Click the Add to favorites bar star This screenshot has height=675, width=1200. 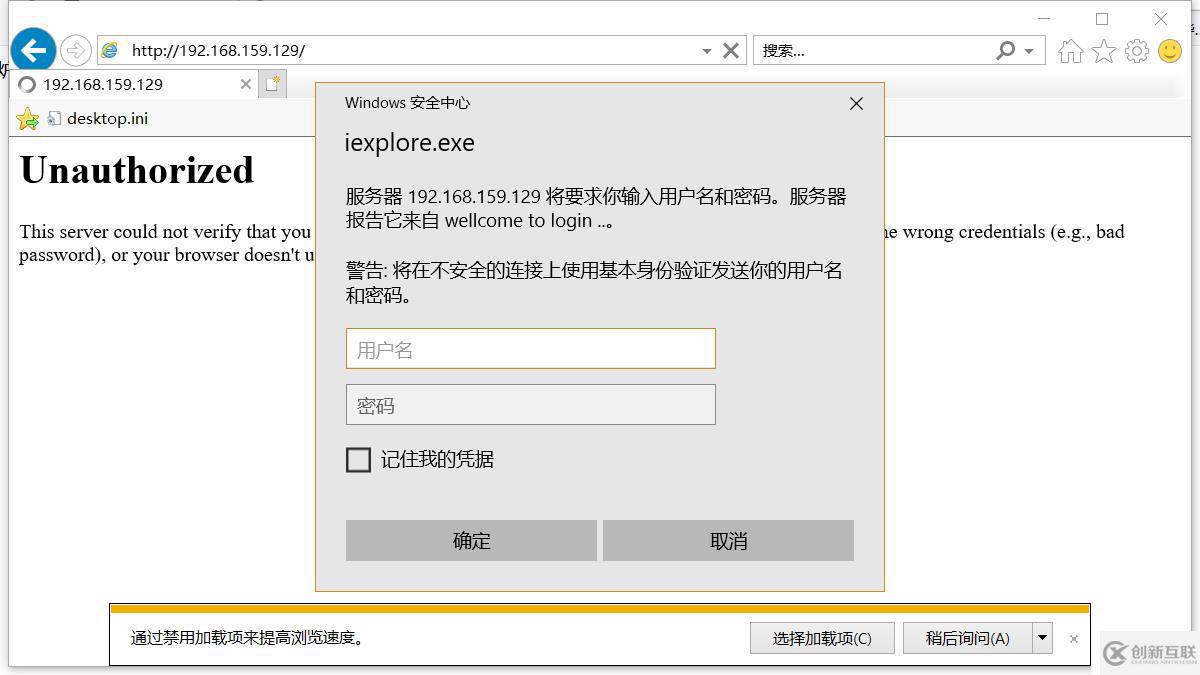pyautogui.click(x=27, y=119)
